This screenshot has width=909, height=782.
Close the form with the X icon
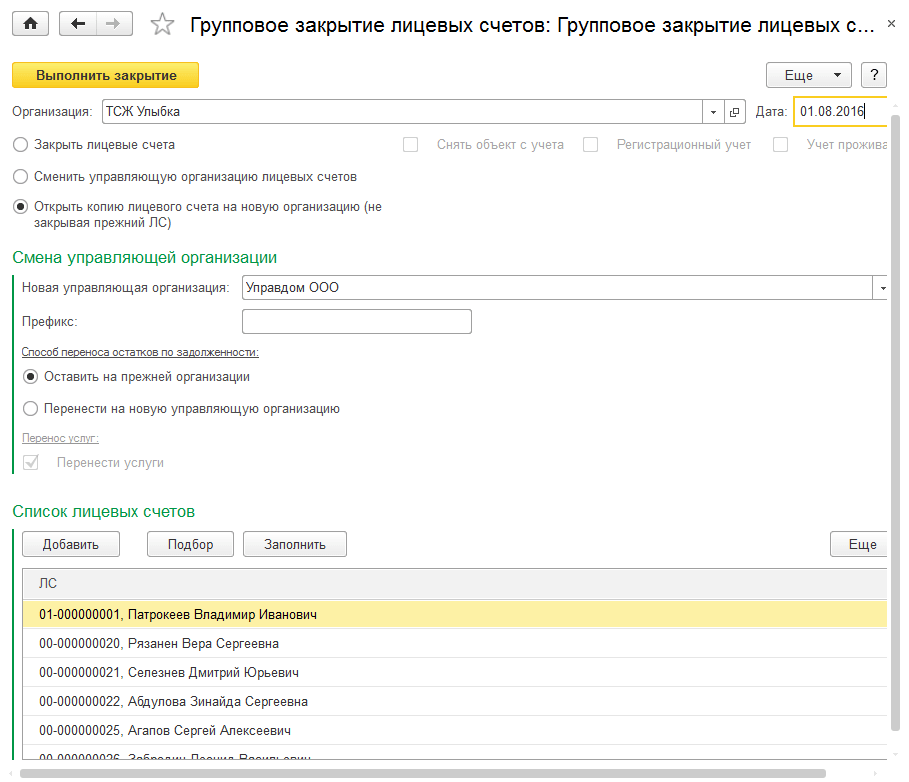(891, 24)
